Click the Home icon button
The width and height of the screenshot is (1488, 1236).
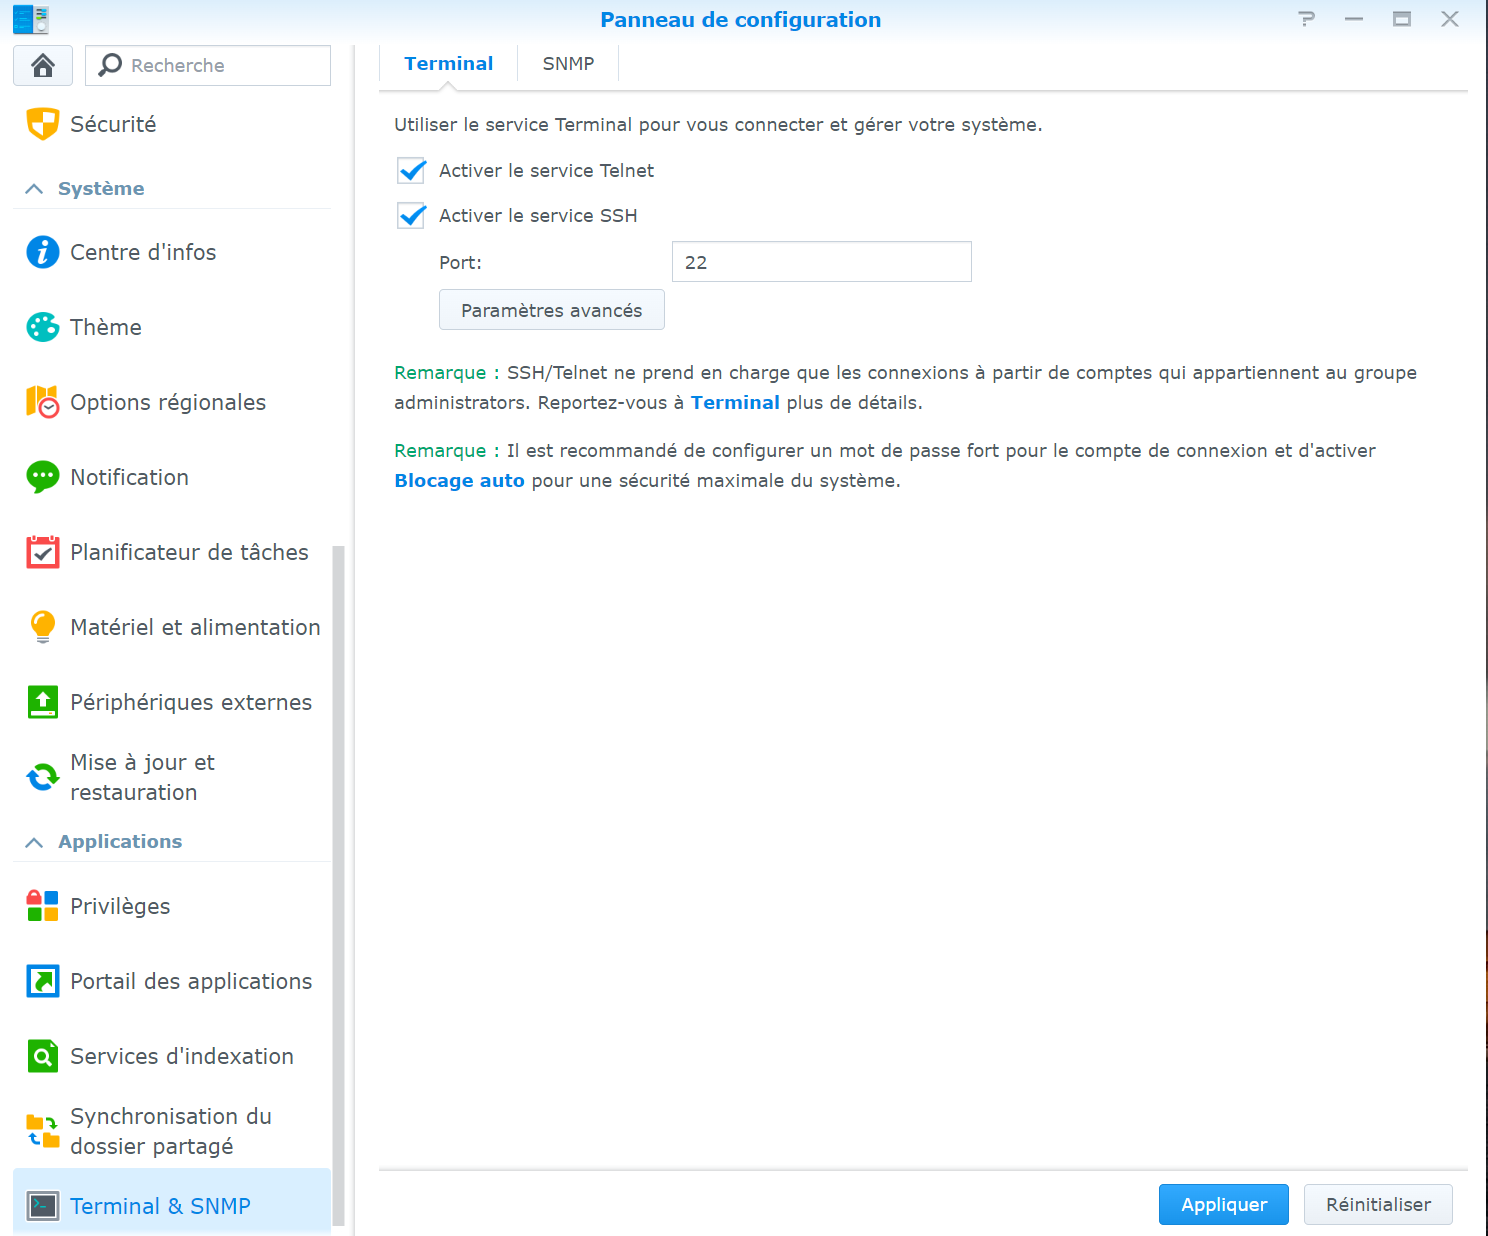click(x=42, y=65)
